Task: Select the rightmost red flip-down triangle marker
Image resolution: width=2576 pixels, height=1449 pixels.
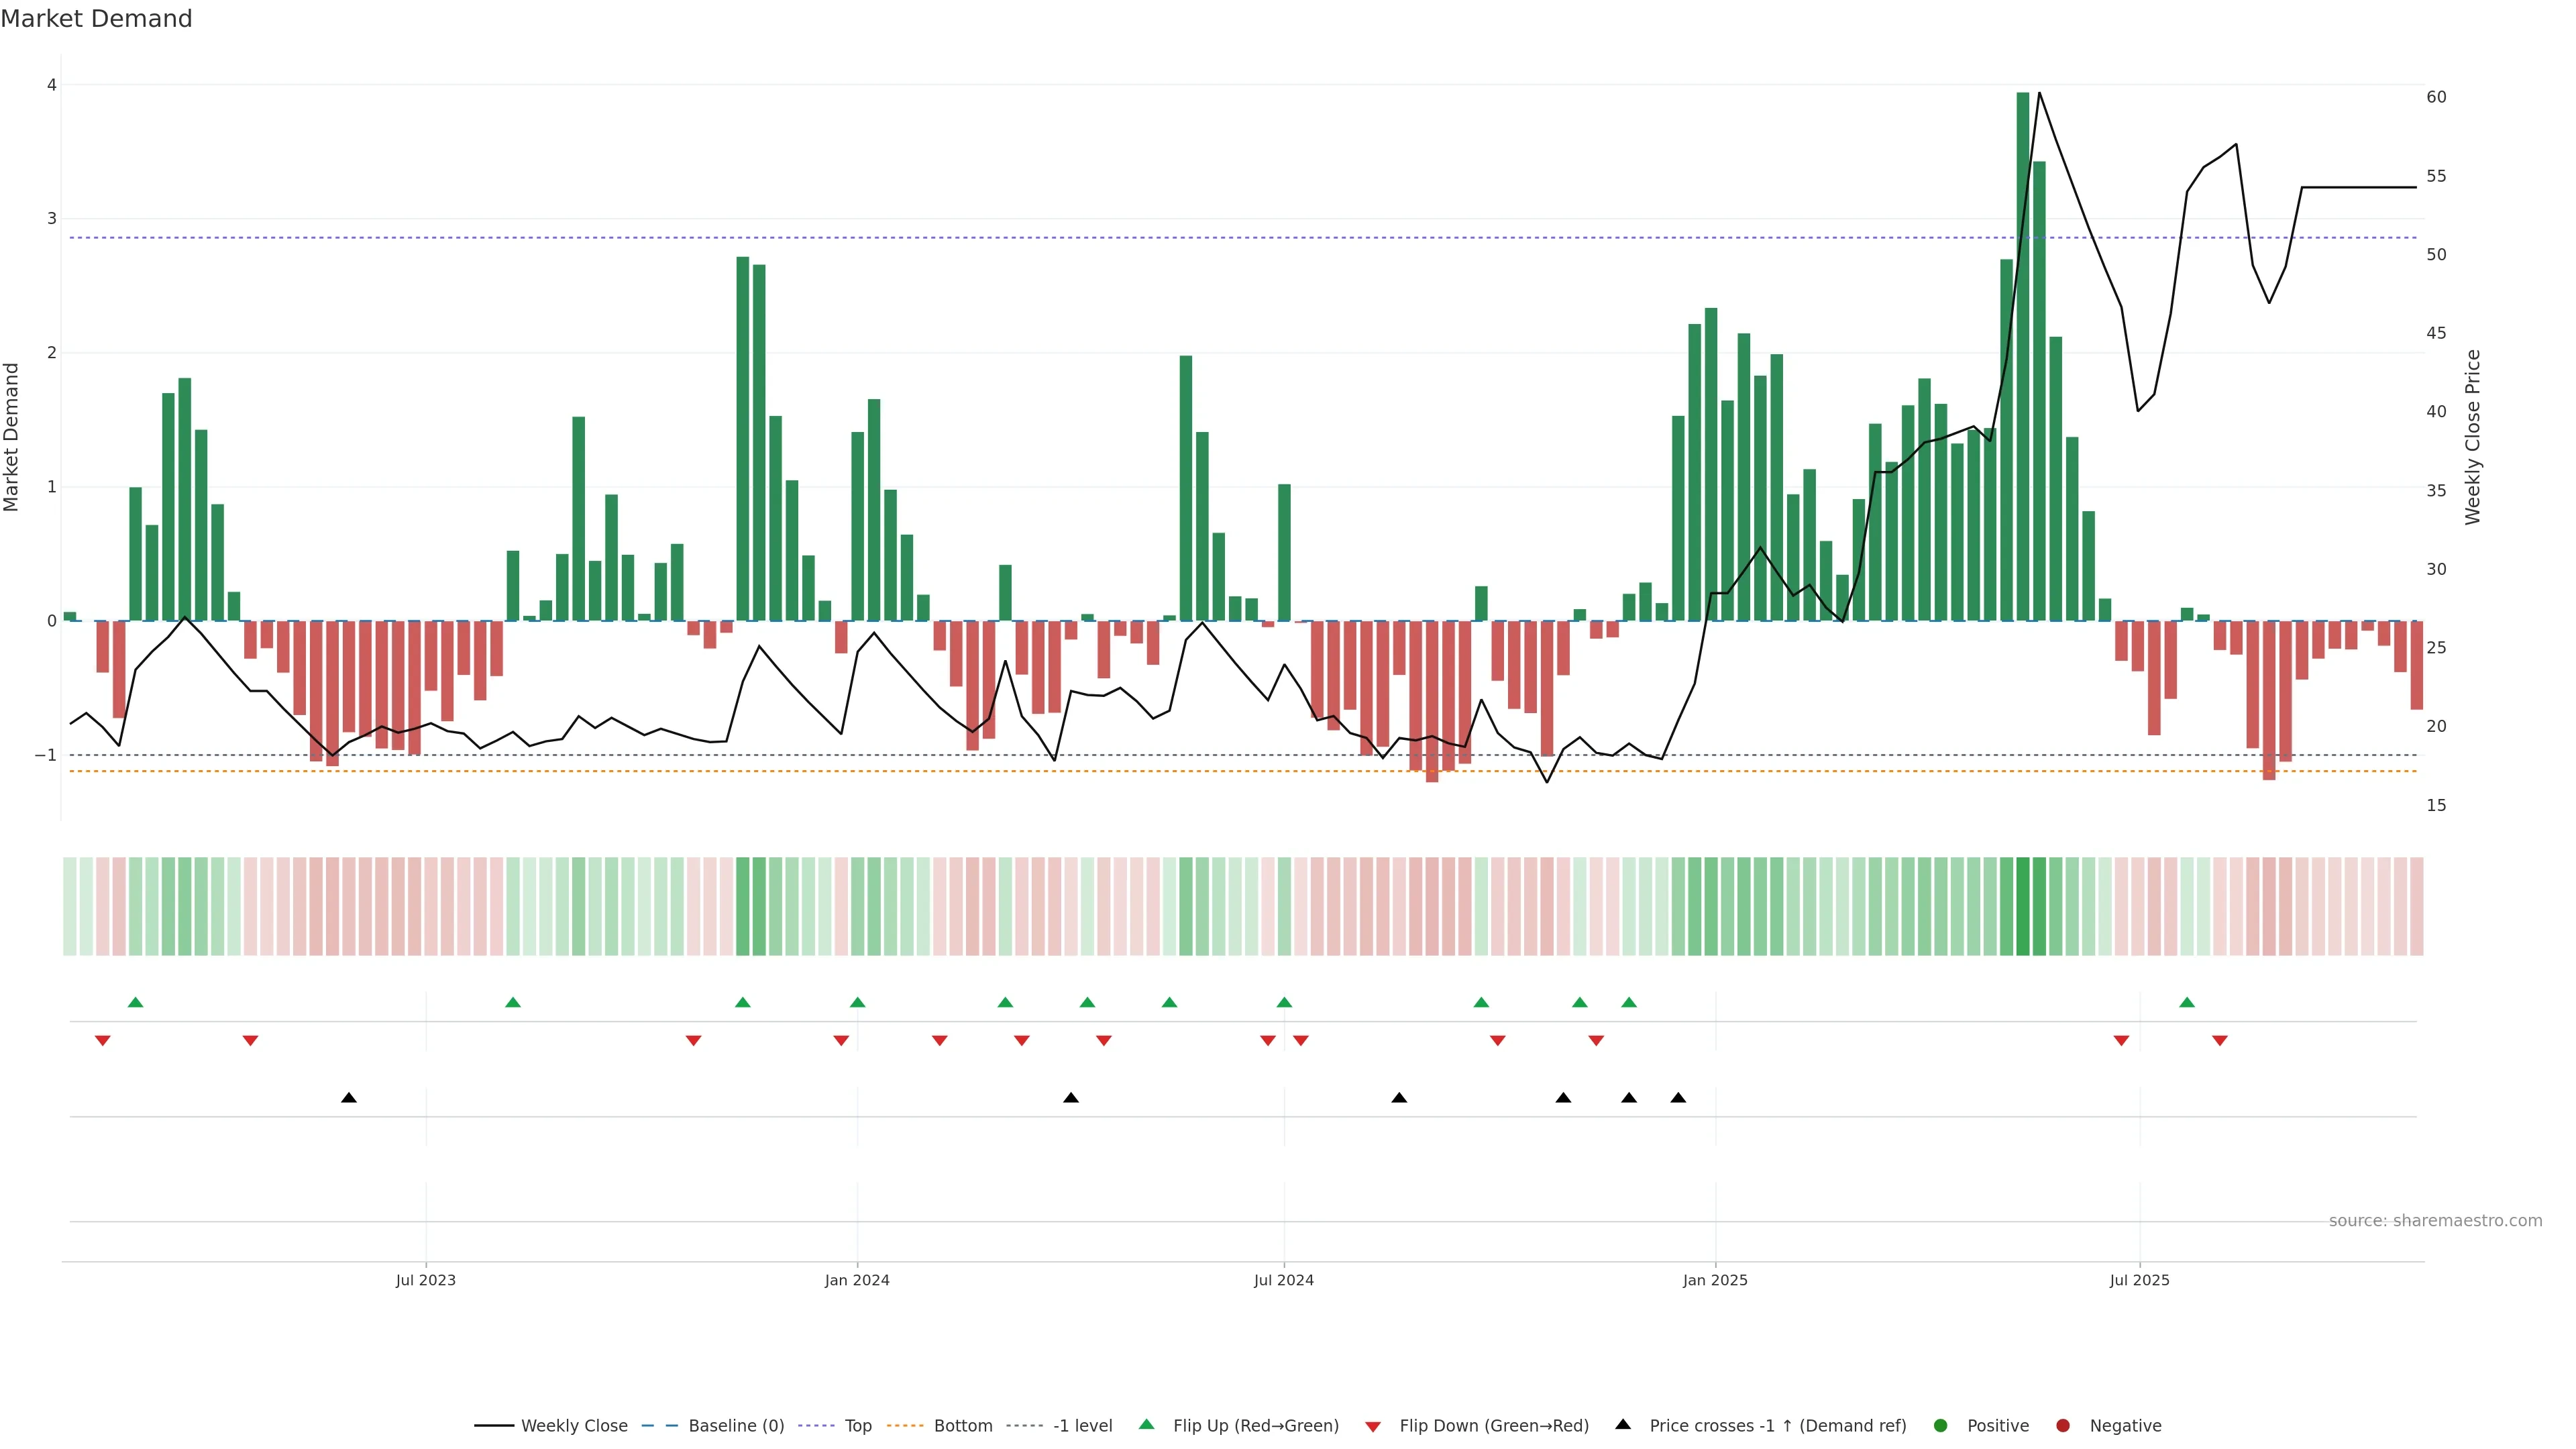Action: (x=2220, y=1041)
